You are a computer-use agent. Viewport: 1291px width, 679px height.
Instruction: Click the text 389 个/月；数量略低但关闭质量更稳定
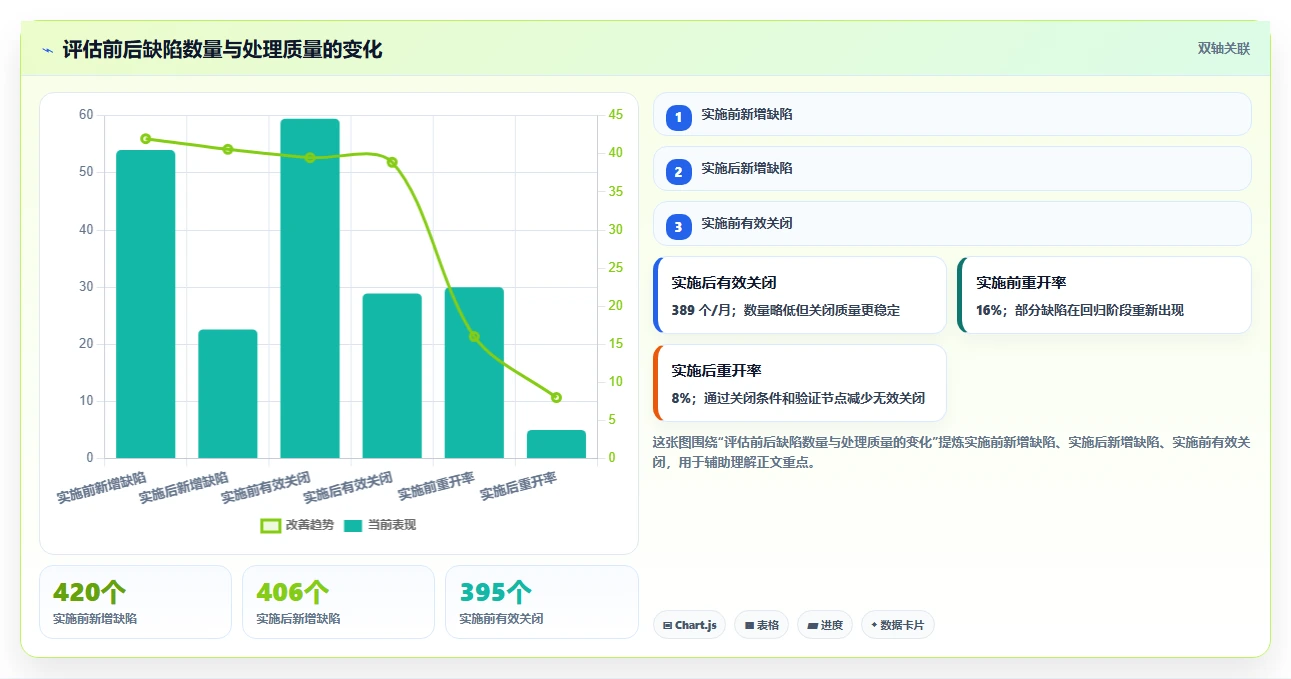[x=785, y=310]
